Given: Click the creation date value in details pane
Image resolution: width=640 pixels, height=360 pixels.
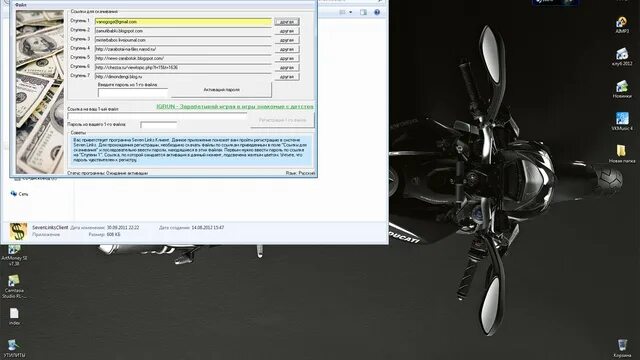Looking at the screenshot, I should [208, 227].
